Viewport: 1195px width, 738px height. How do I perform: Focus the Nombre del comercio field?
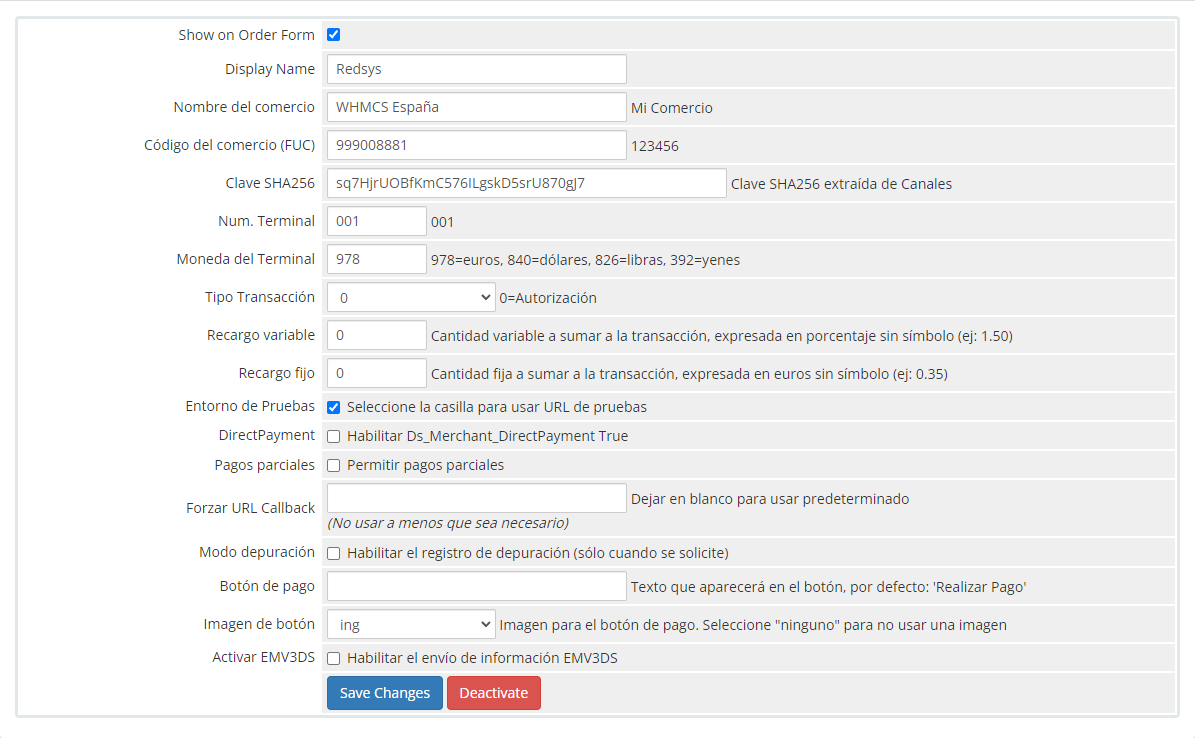[476, 107]
